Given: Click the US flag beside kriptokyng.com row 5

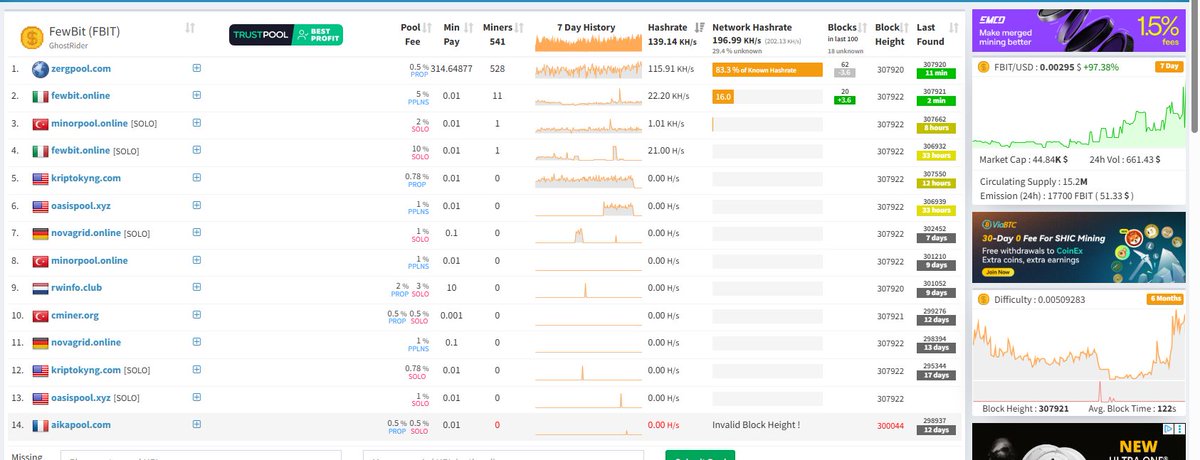Looking at the screenshot, I should coord(39,178).
